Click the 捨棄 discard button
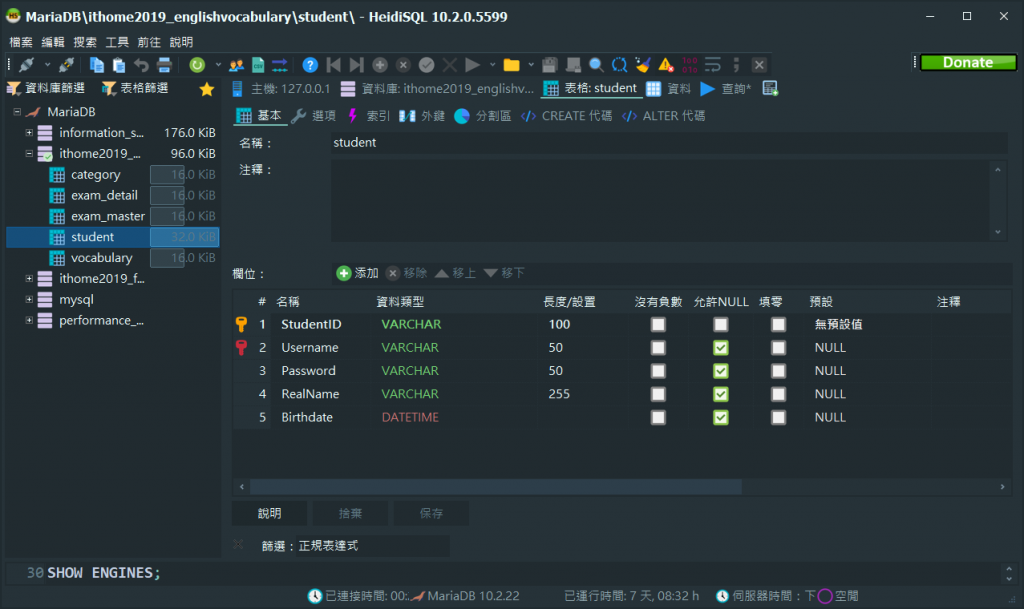Image resolution: width=1024 pixels, height=609 pixels. tap(350, 514)
